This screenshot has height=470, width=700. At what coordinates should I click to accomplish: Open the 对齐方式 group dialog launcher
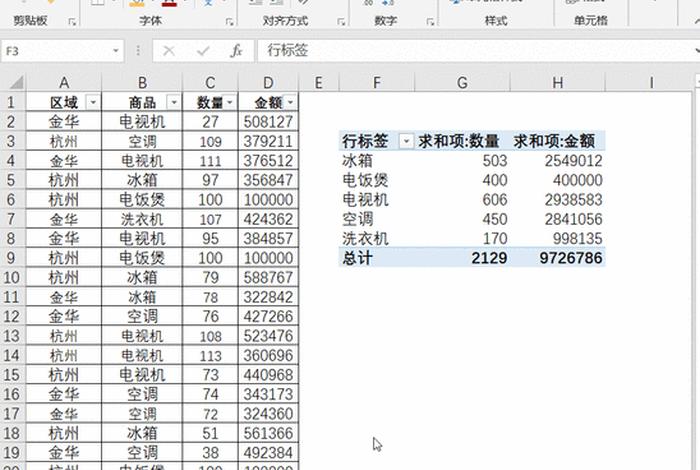pyautogui.click(x=341, y=21)
